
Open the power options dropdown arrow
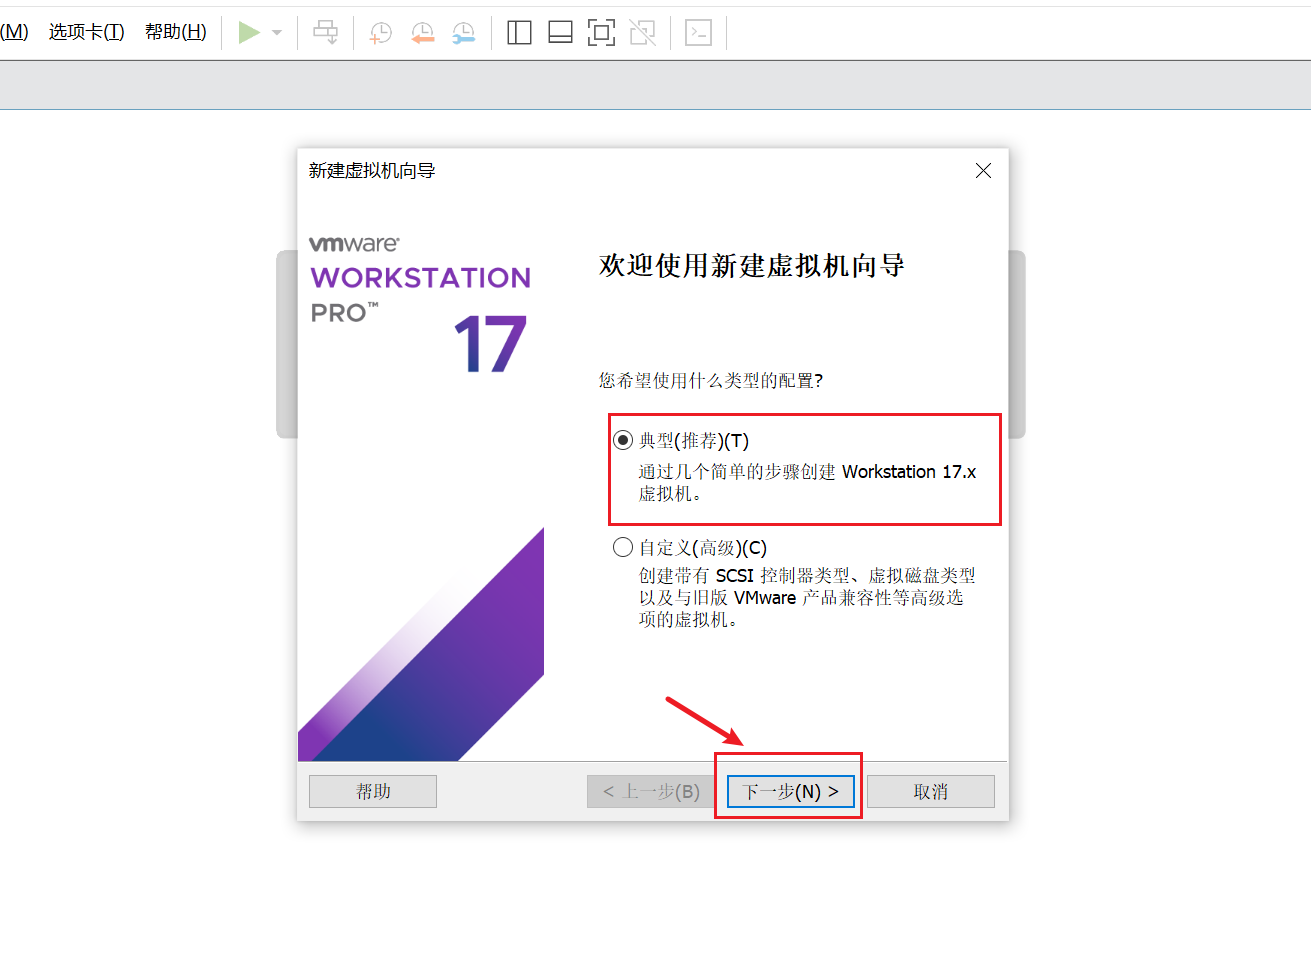point(277,33)
